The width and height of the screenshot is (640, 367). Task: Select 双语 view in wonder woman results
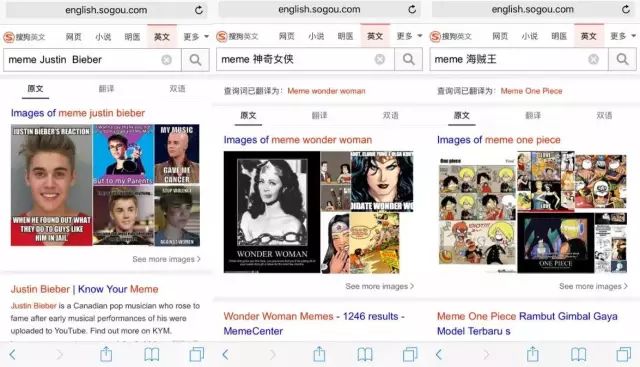(x=391, y=116)
